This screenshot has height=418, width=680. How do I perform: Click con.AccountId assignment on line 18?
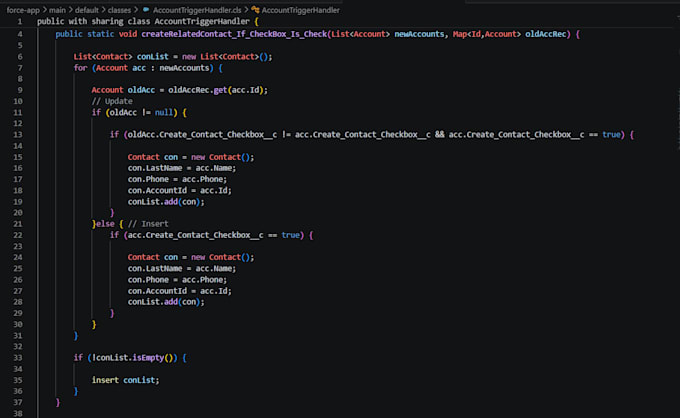(180, 190)
